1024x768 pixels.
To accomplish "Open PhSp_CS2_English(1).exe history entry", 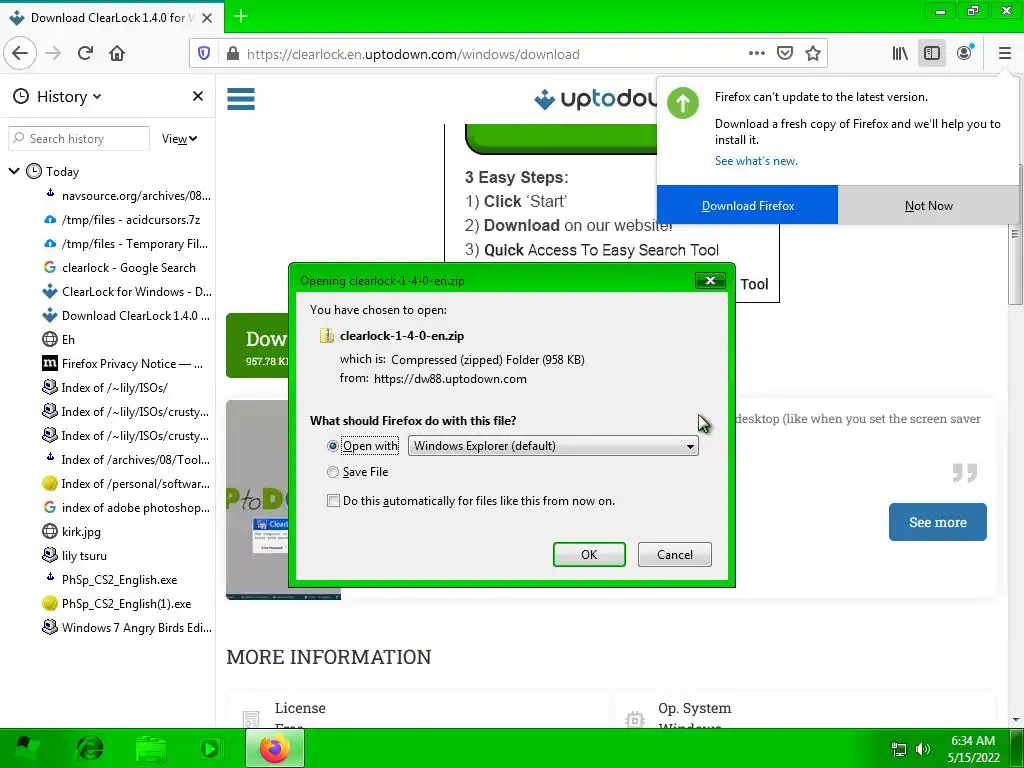I will click(117, 603).
